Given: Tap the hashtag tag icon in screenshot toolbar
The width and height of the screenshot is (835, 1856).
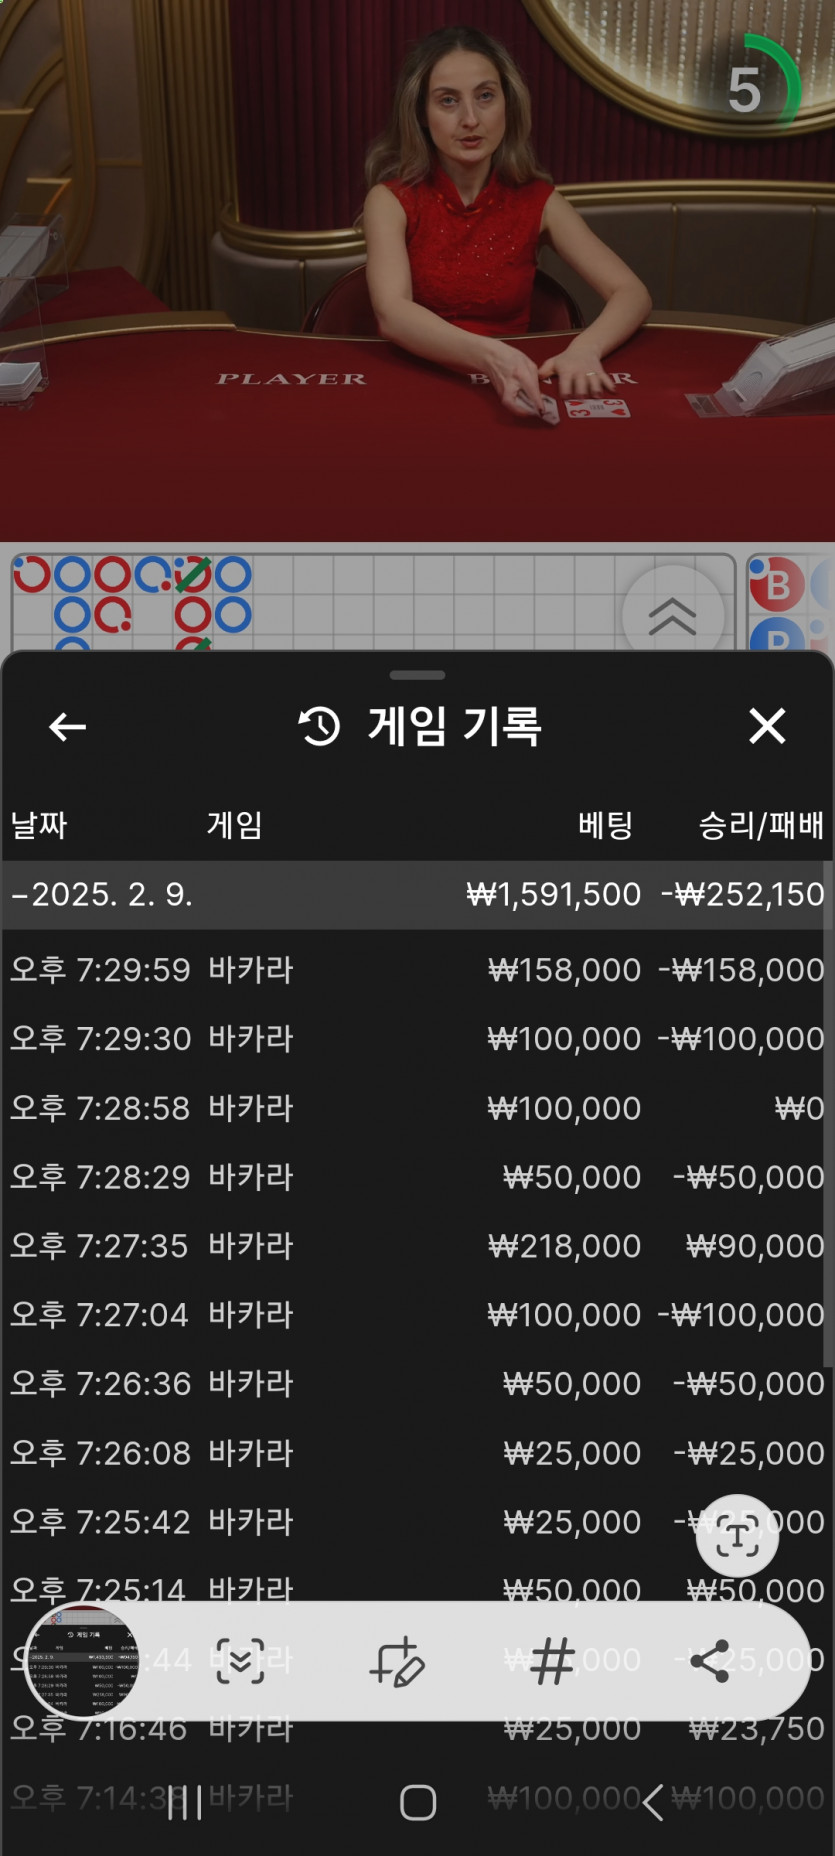Looking at the screenshot, I should [x=553, y=1662].
